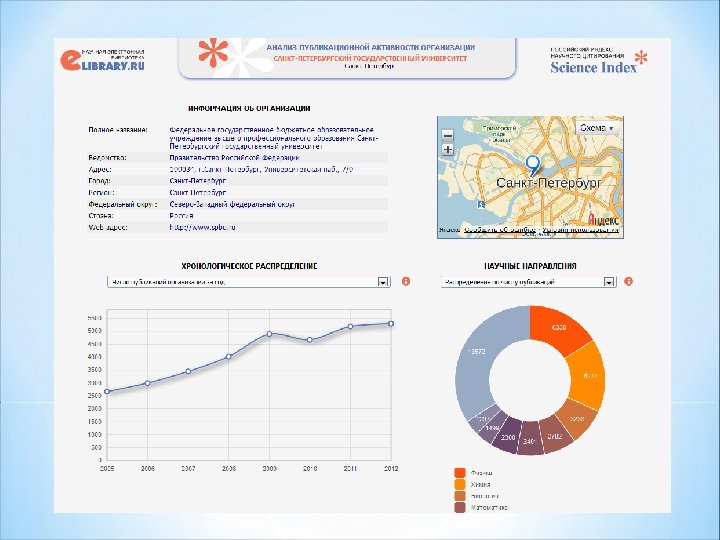
Task: Click the Yandex logo on the map
Action: click(x=603, y=219)
